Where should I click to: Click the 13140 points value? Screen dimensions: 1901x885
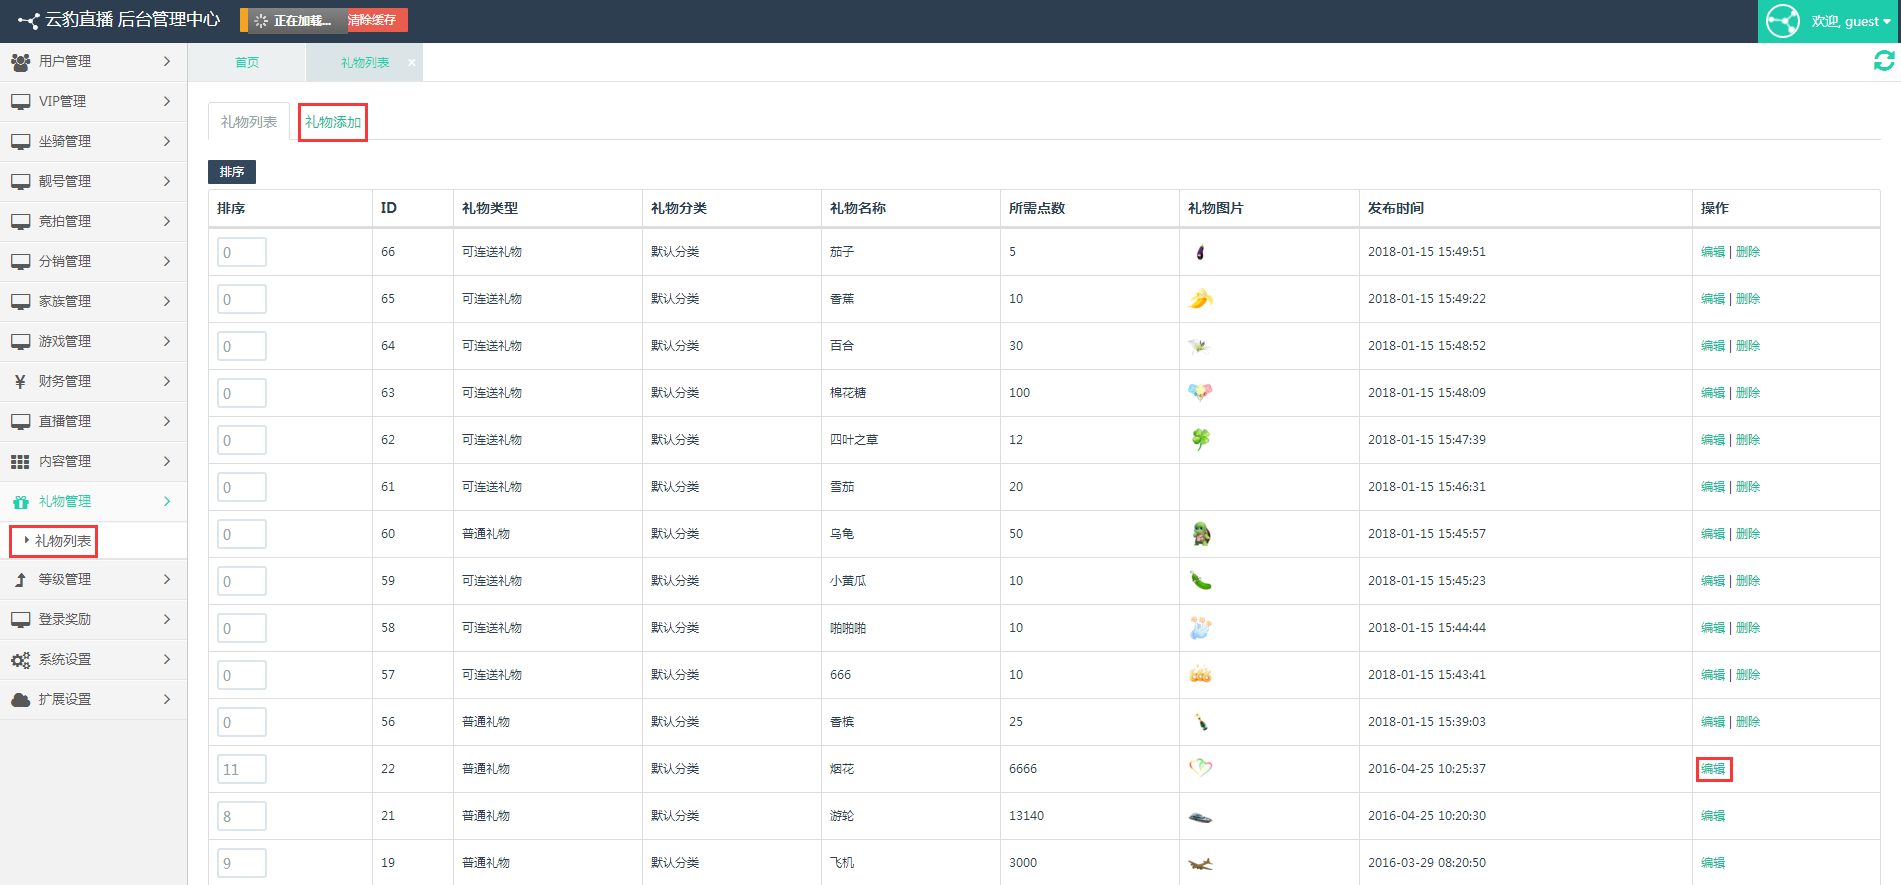tap(1026, 816)
